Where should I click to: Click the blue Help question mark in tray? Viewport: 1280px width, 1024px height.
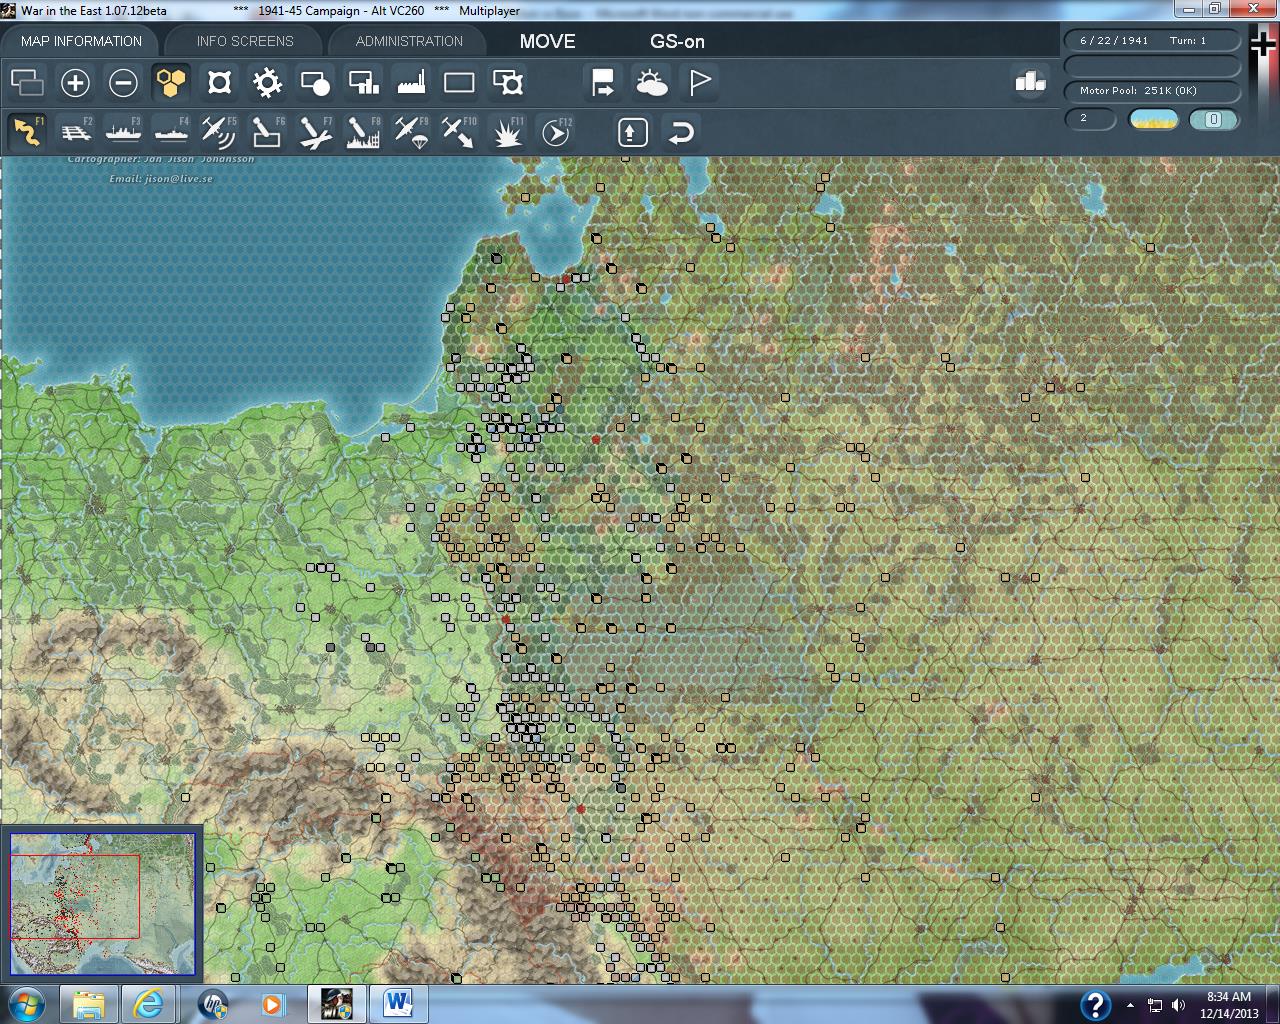(x=1095, y=1004)
